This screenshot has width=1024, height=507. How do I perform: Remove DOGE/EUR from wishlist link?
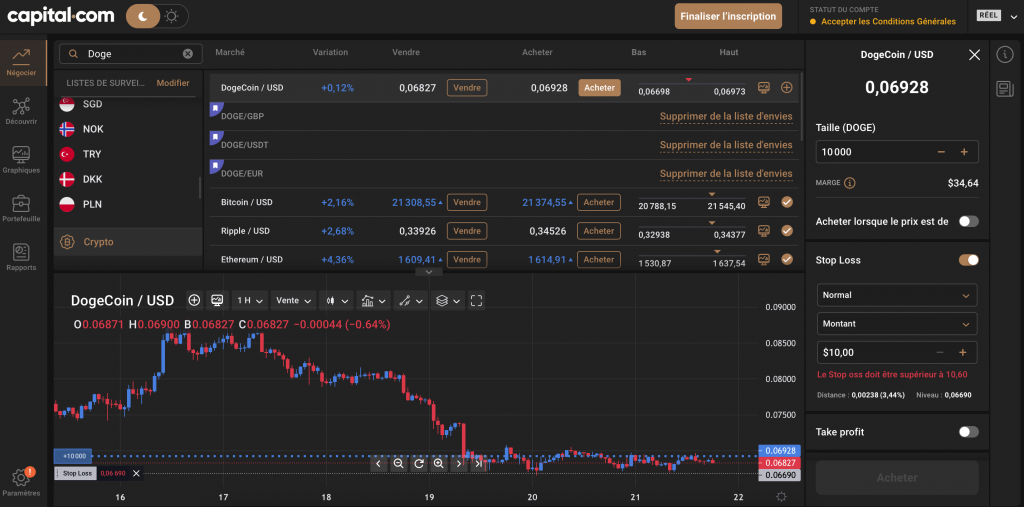(x=726, y=174)
